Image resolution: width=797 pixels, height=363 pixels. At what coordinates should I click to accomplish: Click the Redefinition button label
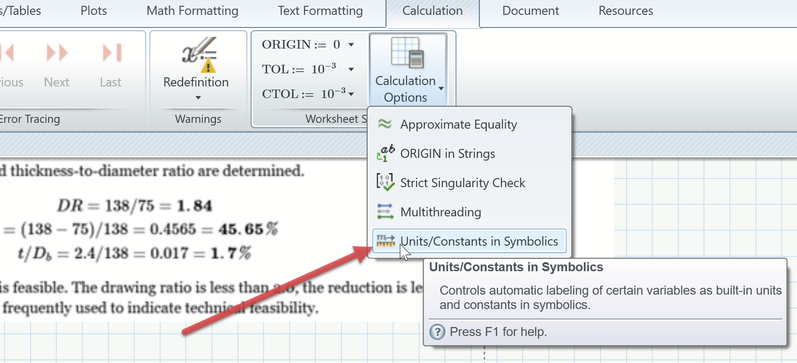(196, 82)
